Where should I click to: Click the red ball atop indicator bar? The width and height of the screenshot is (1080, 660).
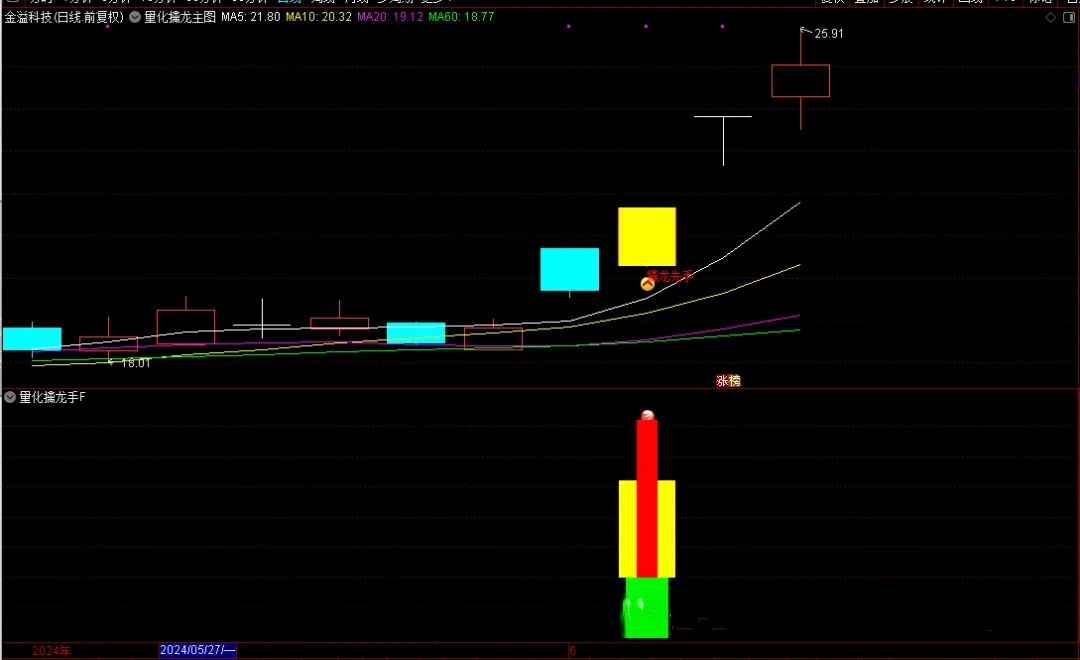tap(647, 415)
